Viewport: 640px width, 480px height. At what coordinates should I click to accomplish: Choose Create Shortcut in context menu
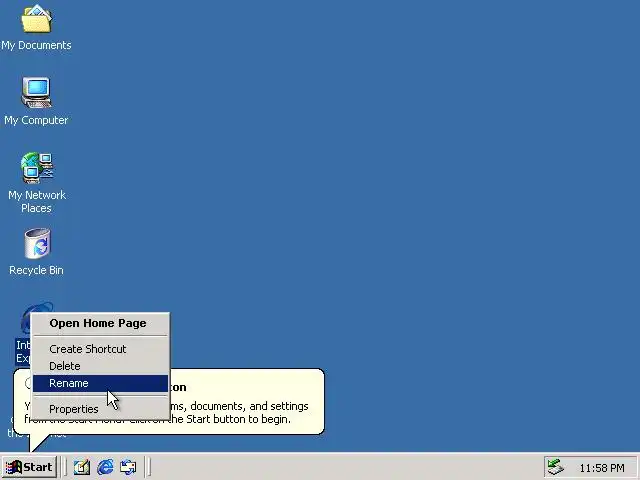tap(100, 349)
